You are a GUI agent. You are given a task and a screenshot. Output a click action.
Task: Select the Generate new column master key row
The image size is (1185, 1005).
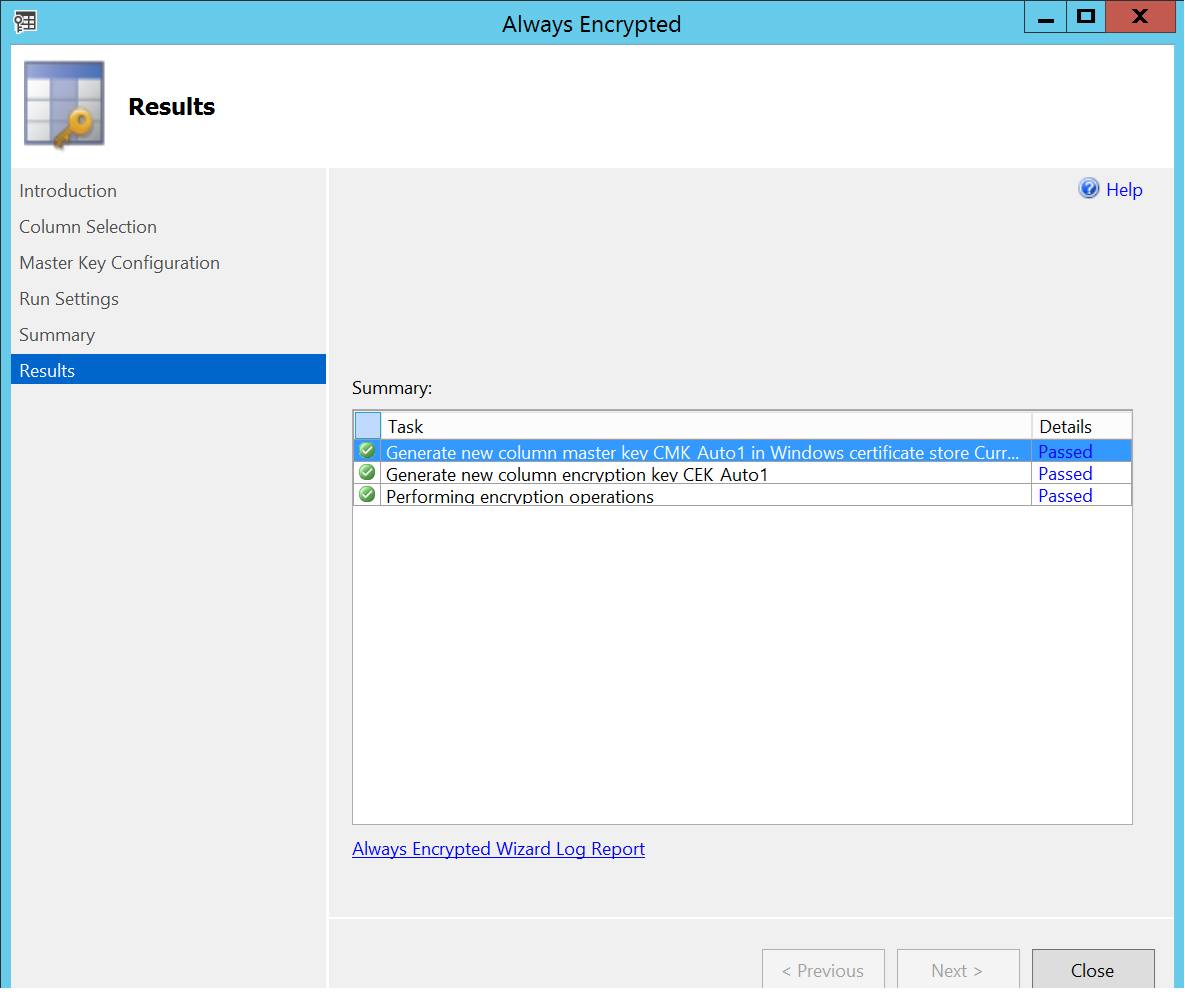coord(742,452)
